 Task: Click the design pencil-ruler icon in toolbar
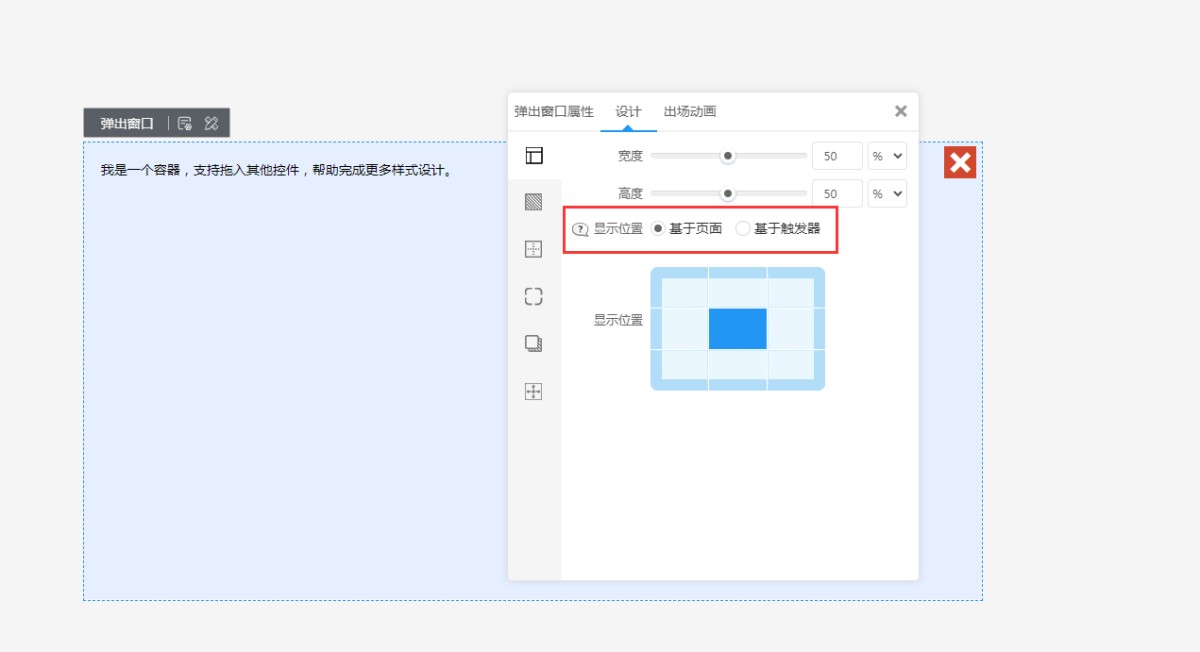coord(211,123)
